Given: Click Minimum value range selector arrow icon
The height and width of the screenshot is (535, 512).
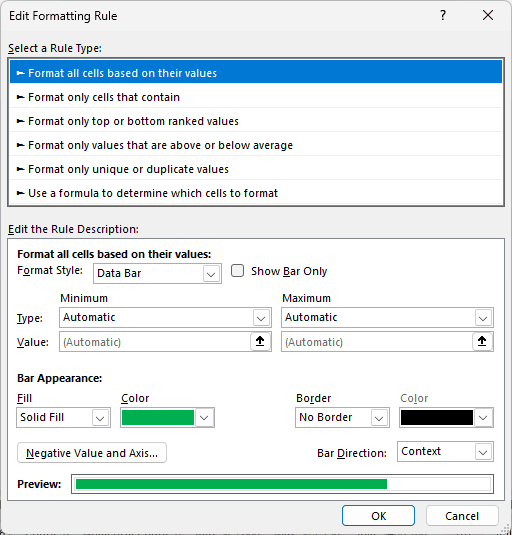Looking at the screenshot, I should coord(260,341).
